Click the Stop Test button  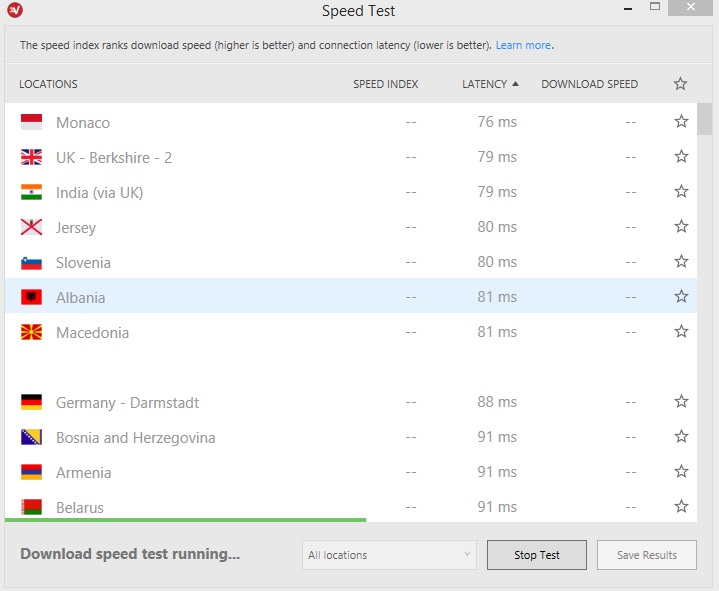(536, 555)
